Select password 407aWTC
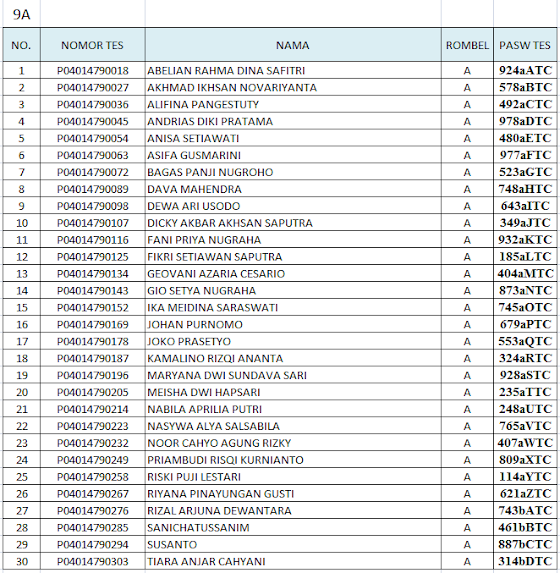The width and height of the screenshot is (560, 573). (x=525, y=443)
